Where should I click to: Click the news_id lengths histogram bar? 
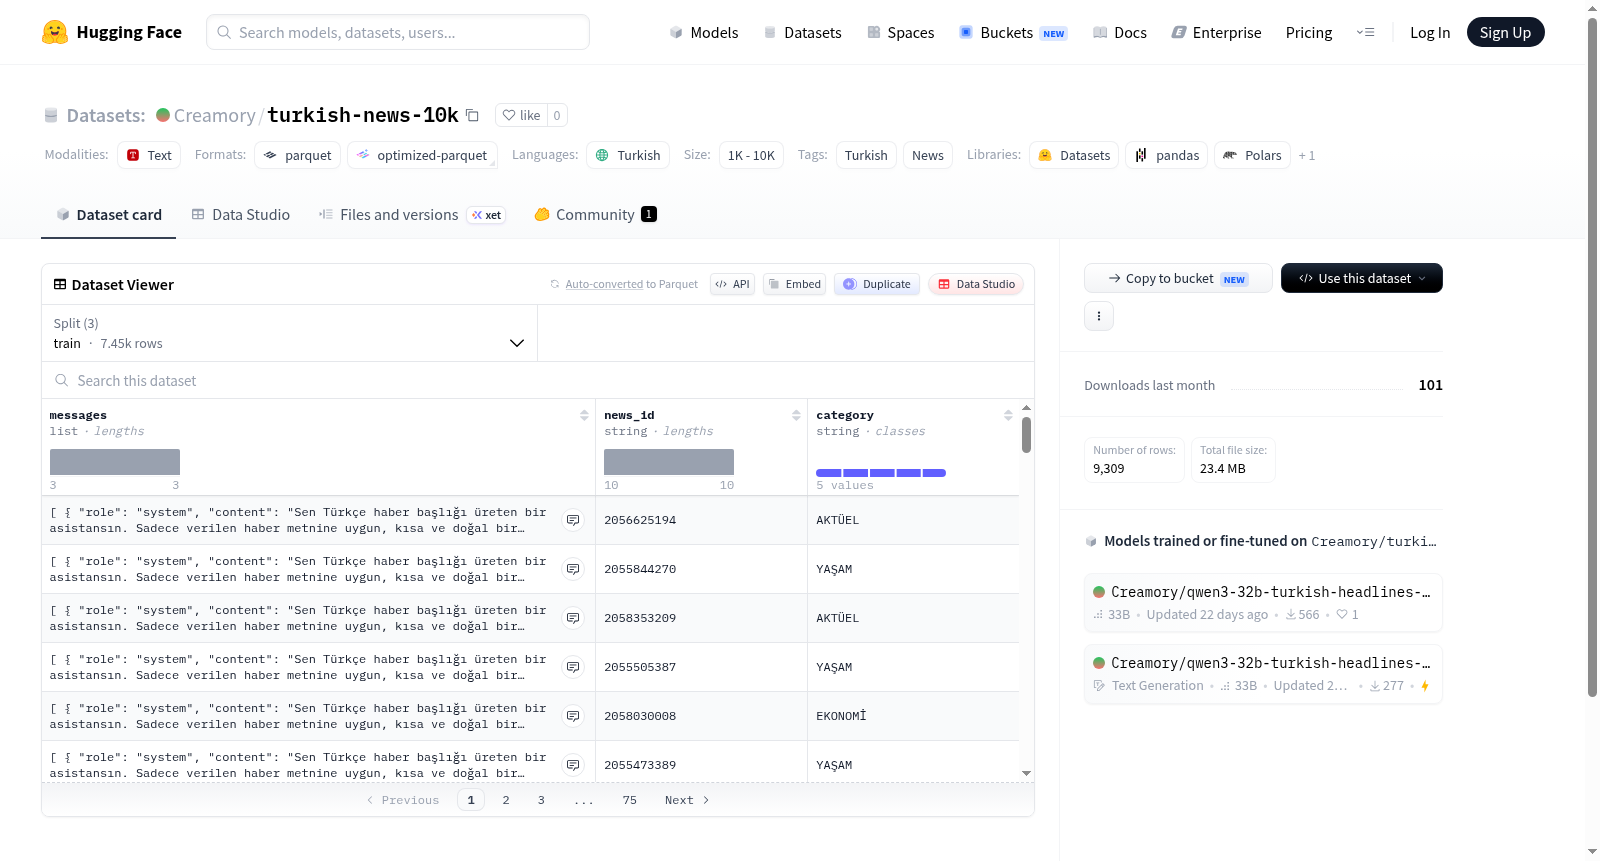click(669, 462)
